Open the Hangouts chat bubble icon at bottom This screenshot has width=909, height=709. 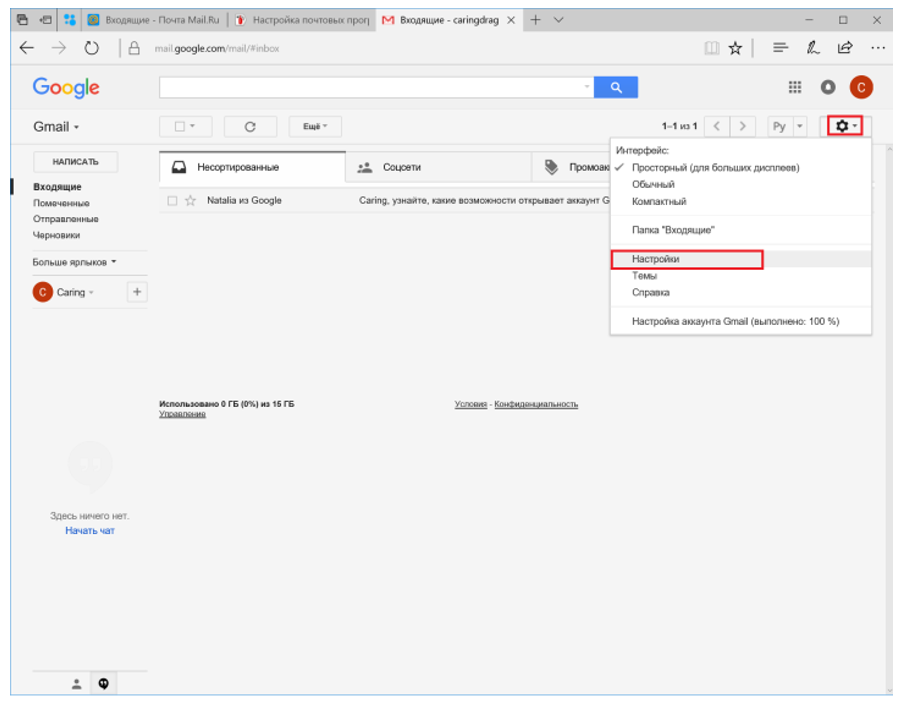pos(104,684)
